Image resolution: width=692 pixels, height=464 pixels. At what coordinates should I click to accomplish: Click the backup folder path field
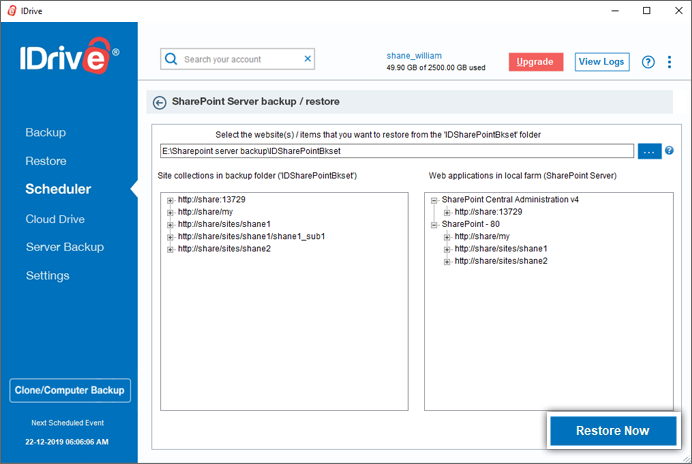397,151
